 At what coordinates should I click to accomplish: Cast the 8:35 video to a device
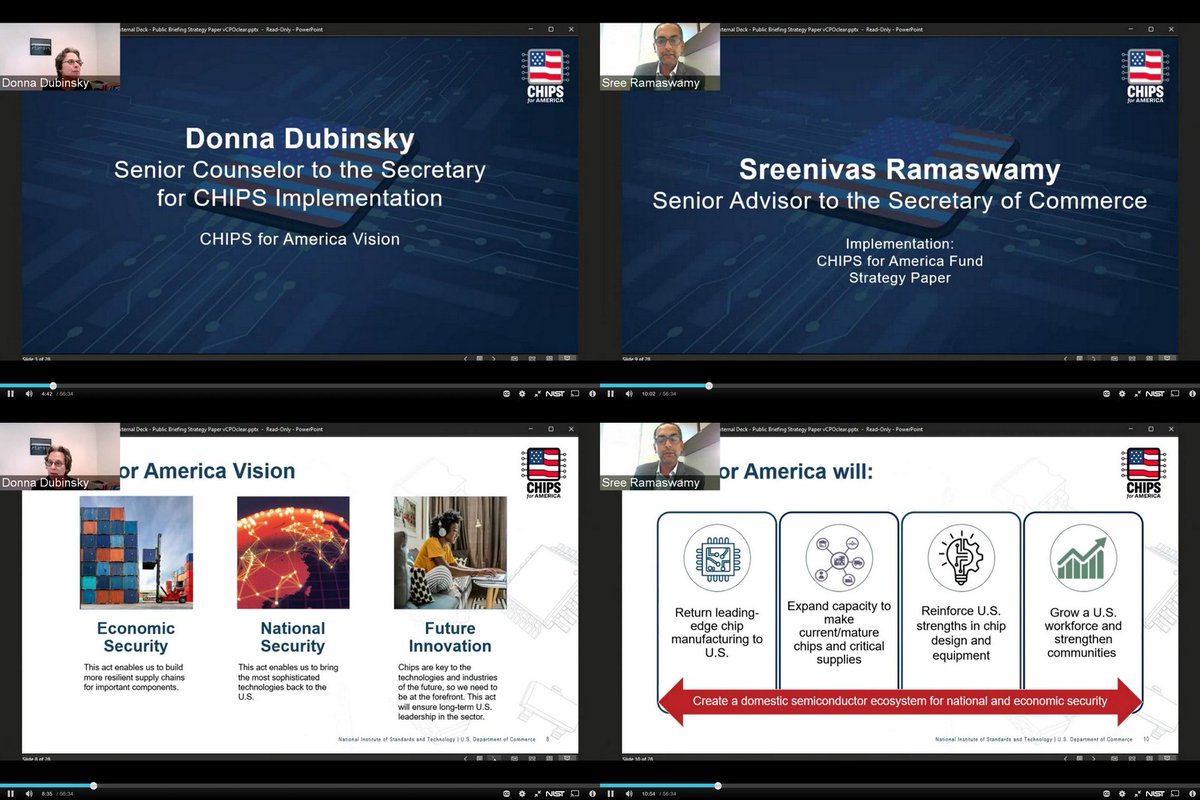tap(575, 794)
